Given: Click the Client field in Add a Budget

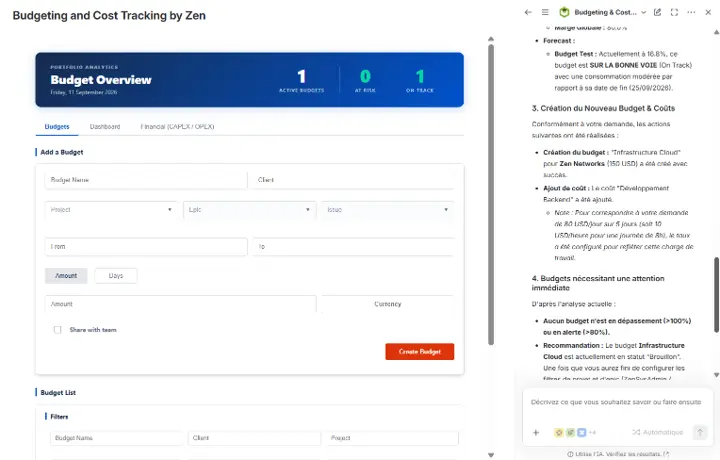Looking at the screenshot, I should tap(353, 180).
